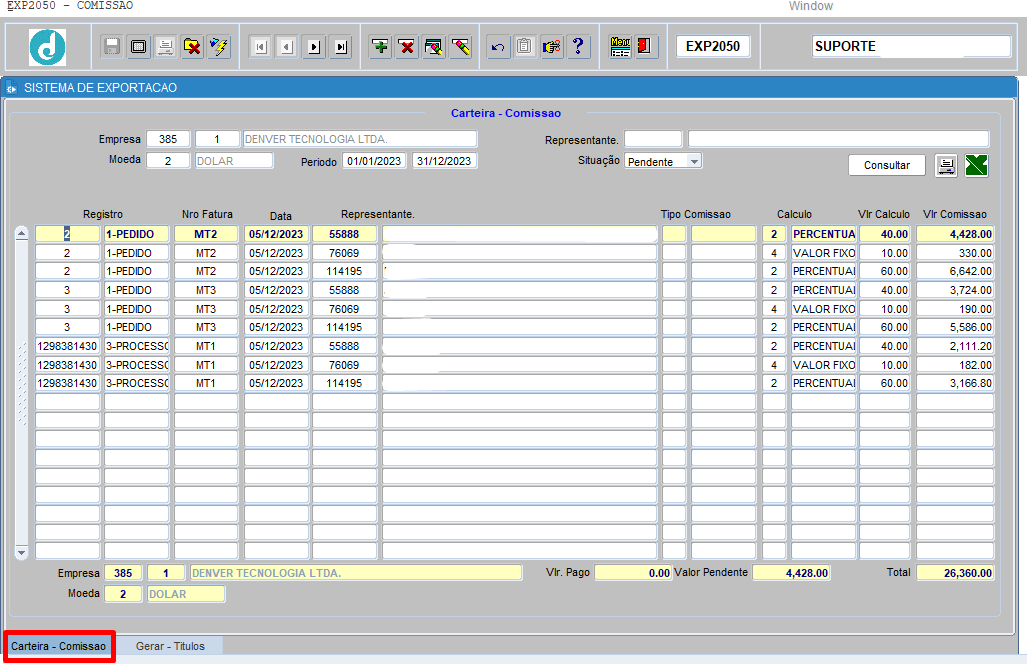Screen dimensions: 1027x664
Task: Go to previous record navigation icon
Action: coord(288,47)
